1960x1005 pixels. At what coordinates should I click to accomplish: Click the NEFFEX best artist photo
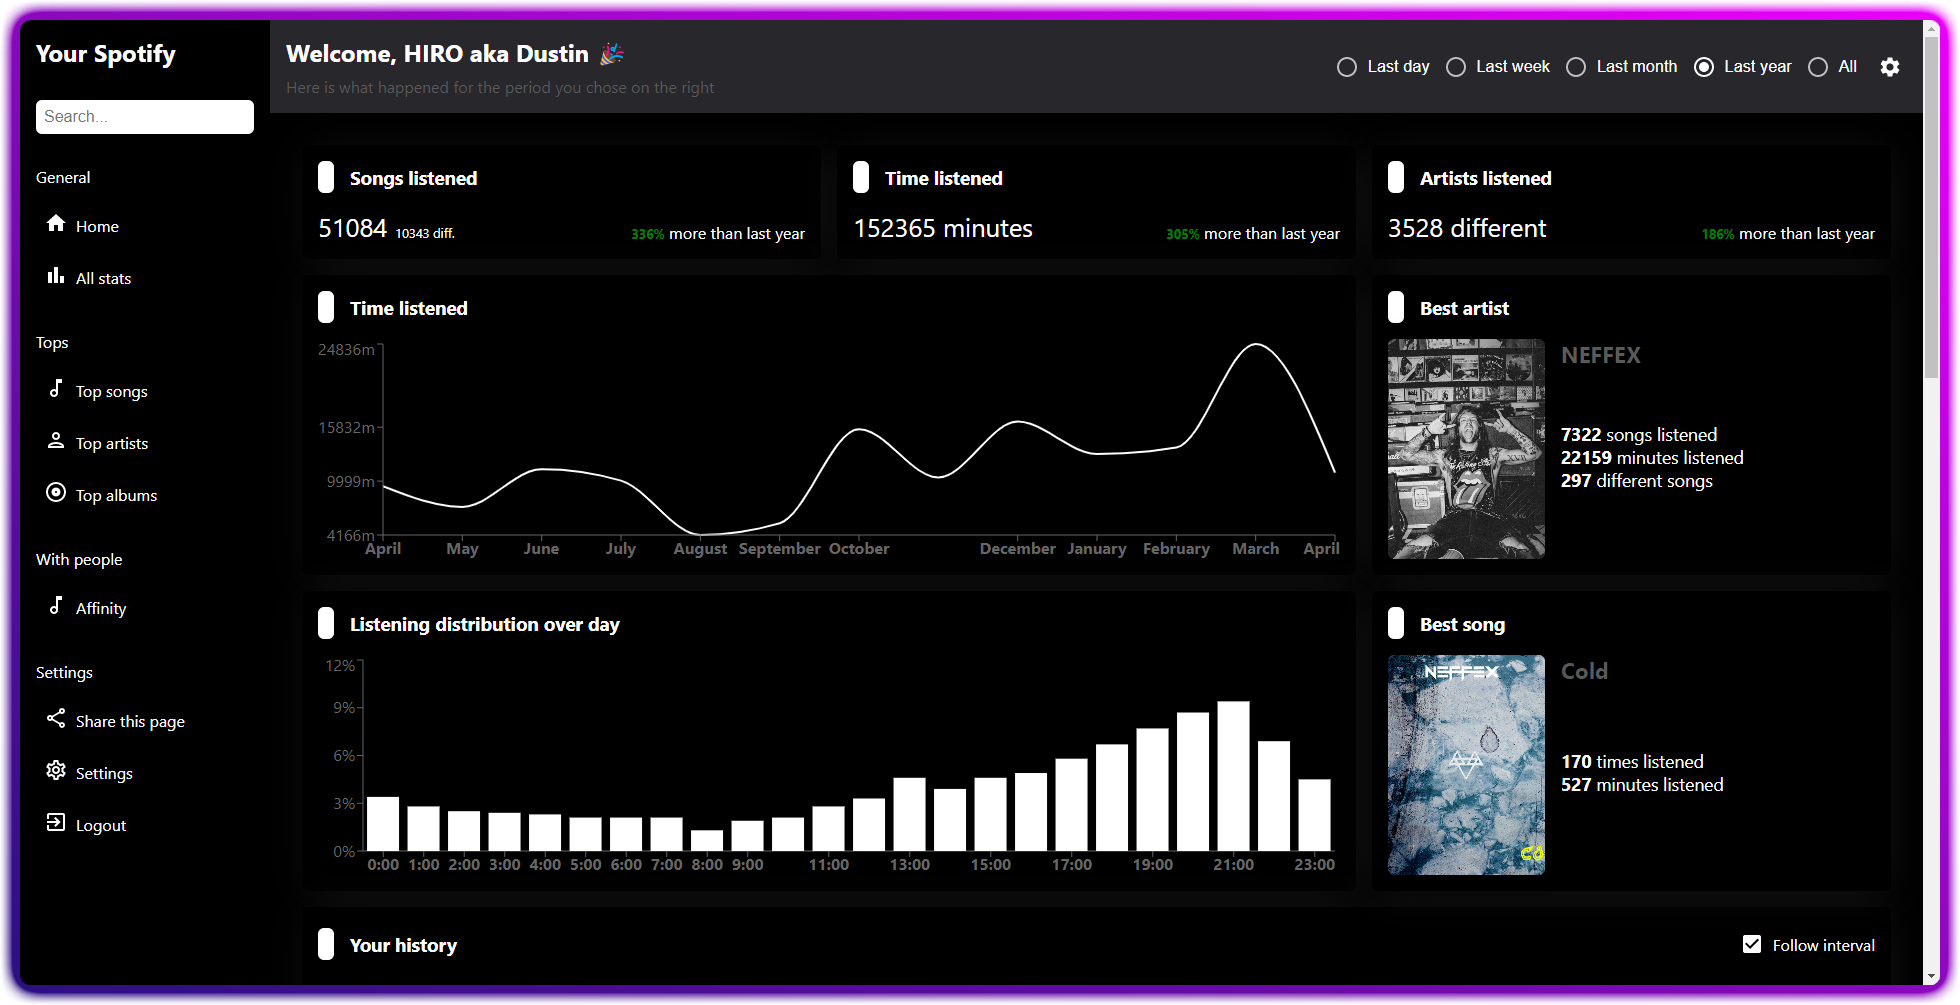(x=1466, y=449)
